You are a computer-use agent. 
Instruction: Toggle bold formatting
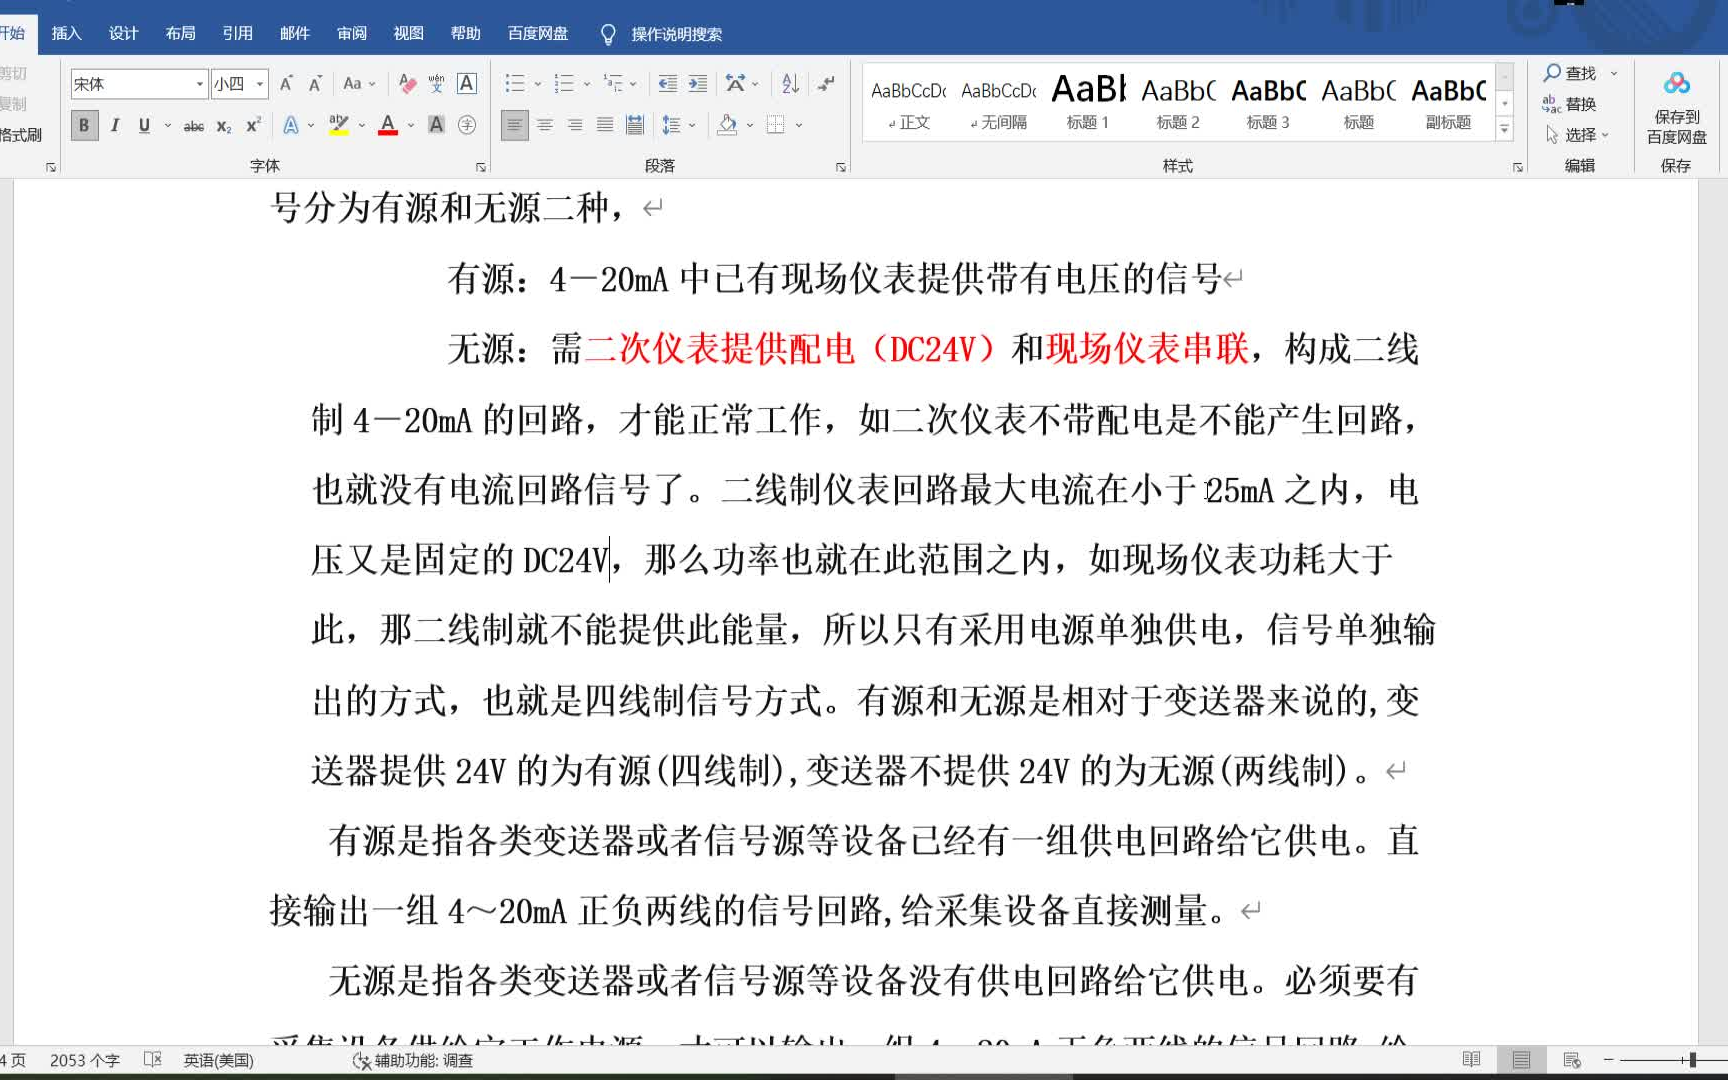coord(84,125)
